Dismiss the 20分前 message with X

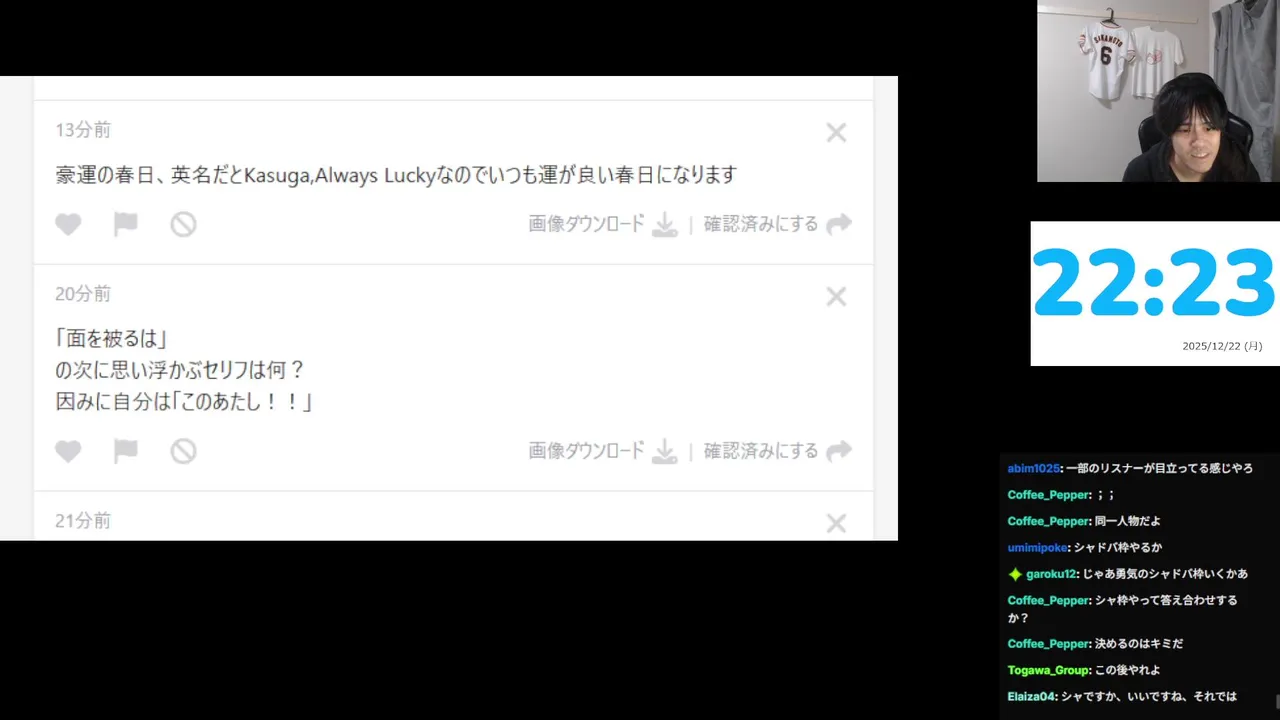pyautogui.click(x=836, y=296)
